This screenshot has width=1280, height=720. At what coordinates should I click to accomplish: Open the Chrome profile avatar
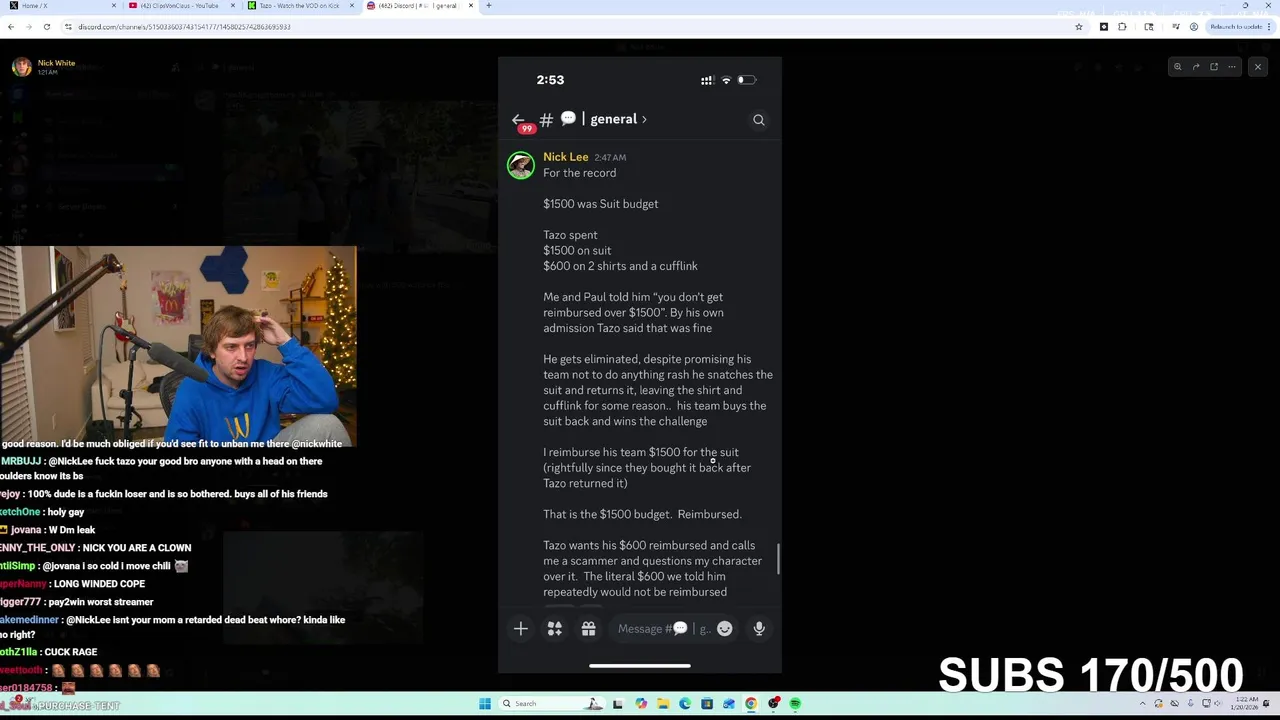click(1193, 27)
